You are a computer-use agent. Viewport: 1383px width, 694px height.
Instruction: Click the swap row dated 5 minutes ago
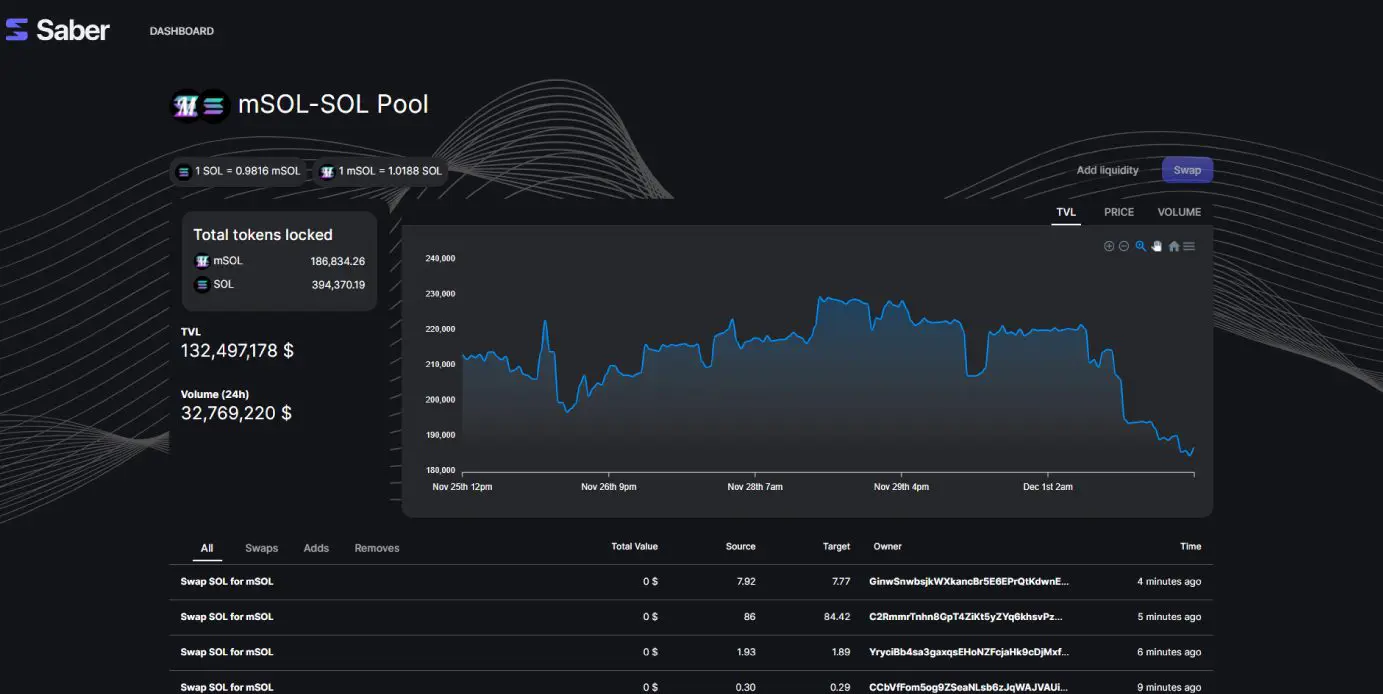click(x=691, y=617)
